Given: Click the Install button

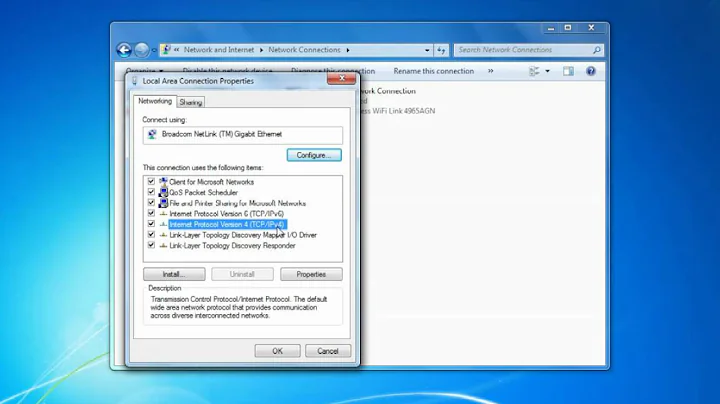Looking at the screenshot, I should [x=174, y=274].
